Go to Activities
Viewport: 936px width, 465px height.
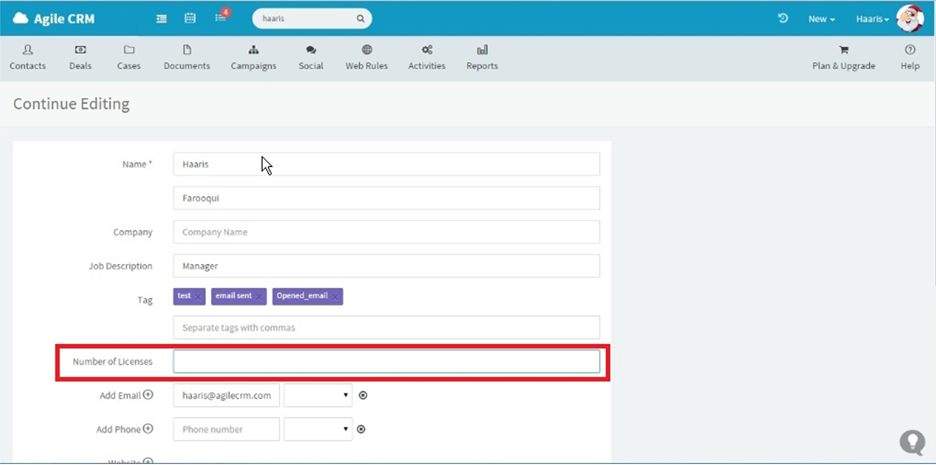pyautogui.click(x=427, y=58)
